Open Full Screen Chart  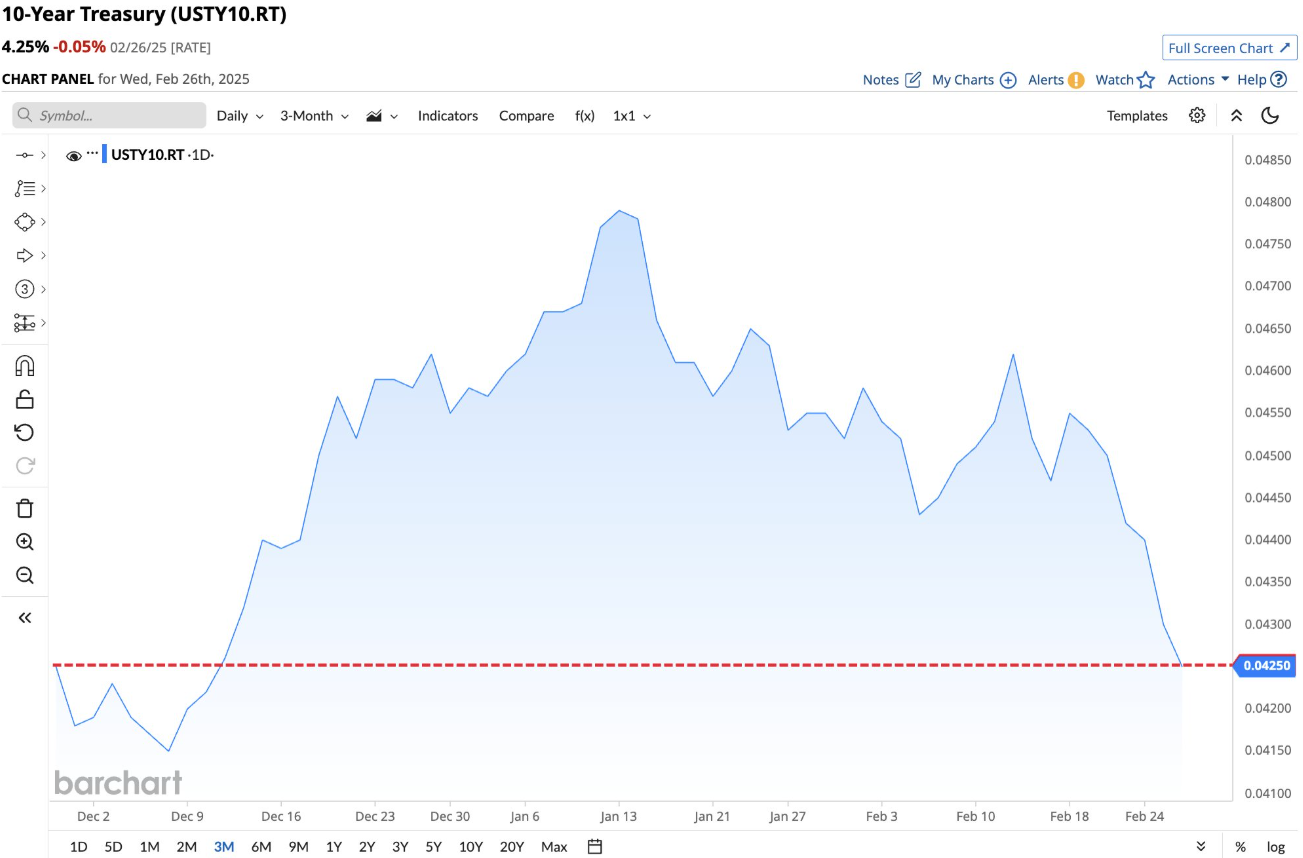point(1230,48)
